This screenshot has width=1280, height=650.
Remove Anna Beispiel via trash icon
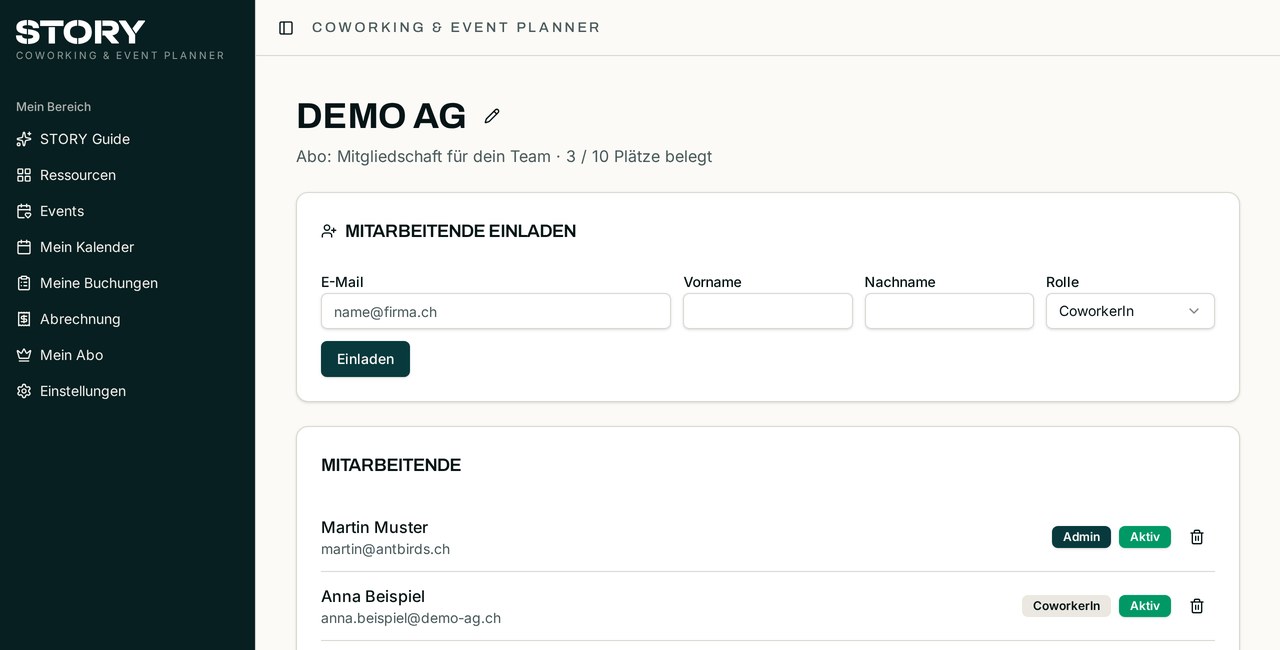pyautogui.click(x=1197, y=606)
